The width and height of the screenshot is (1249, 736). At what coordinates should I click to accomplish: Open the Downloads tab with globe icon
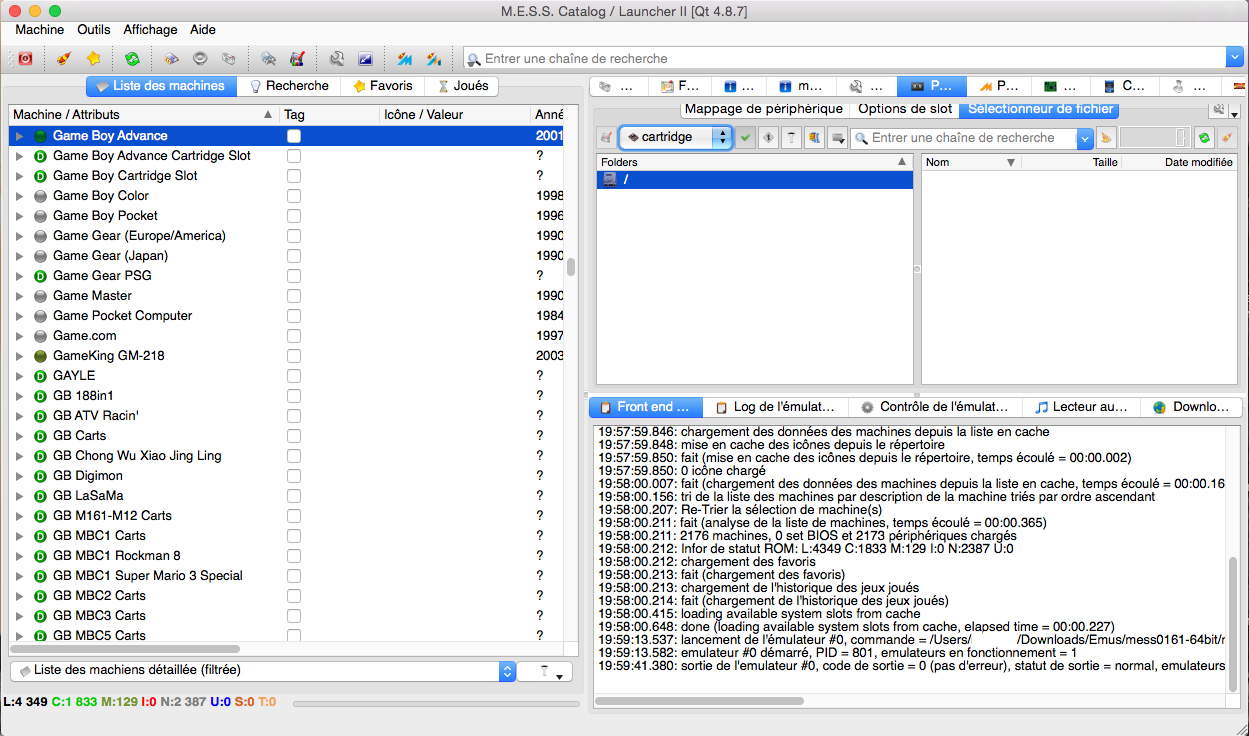pos(1191,407)
